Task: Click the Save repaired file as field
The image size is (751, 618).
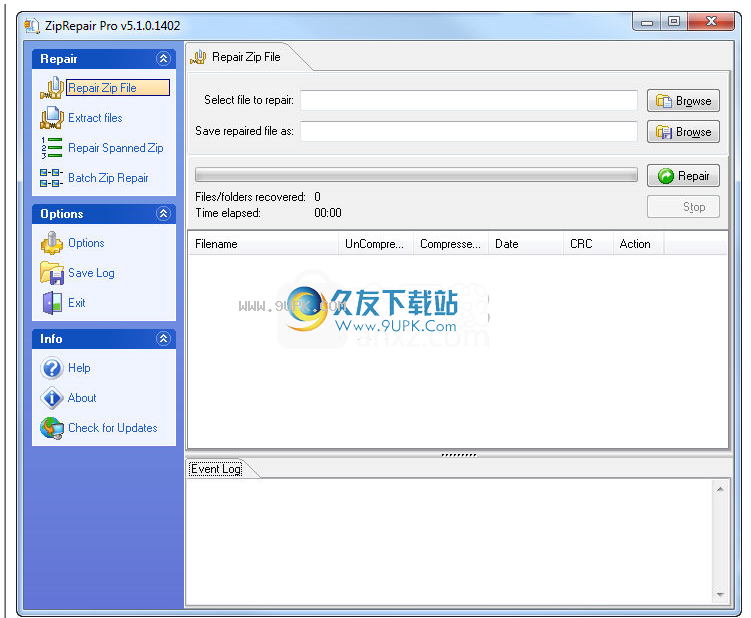Action: [468, 131]
